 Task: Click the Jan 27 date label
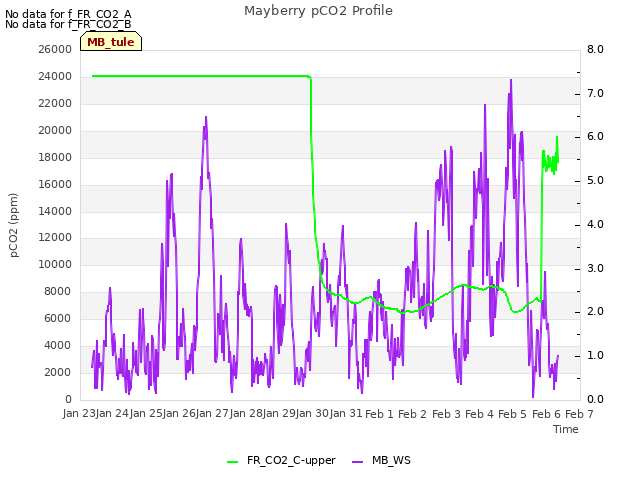pos(212,413)
